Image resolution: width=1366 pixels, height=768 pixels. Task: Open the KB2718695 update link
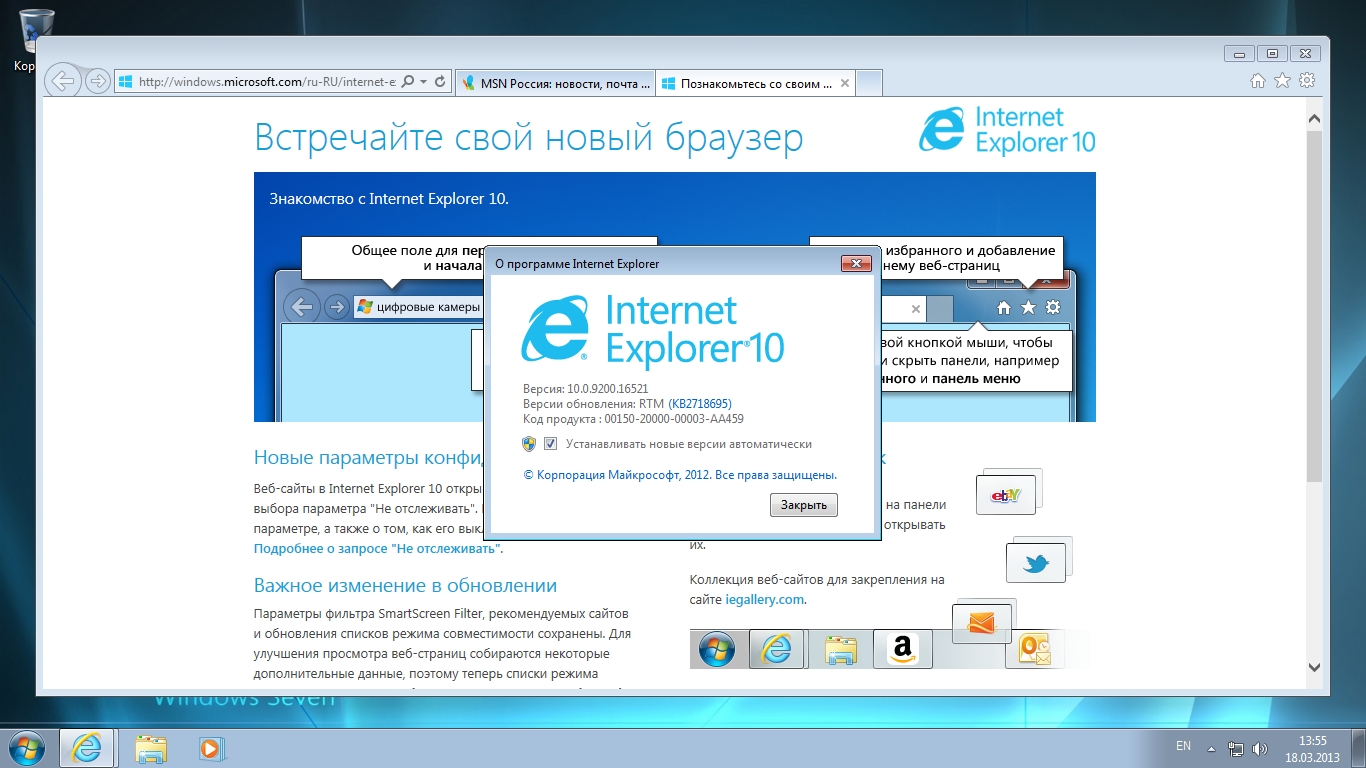coord(700,404)
